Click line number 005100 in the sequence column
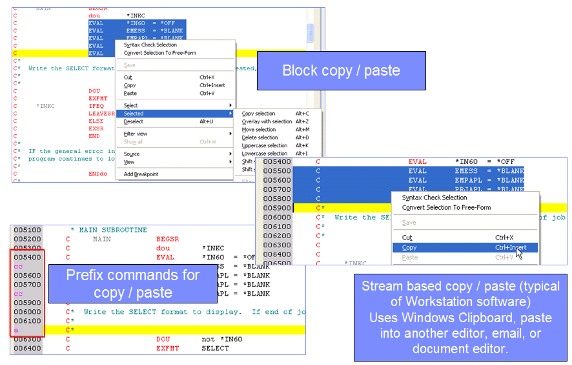Image resolution: width=572 pixels, height=365 pixels. tap(27, 230)
